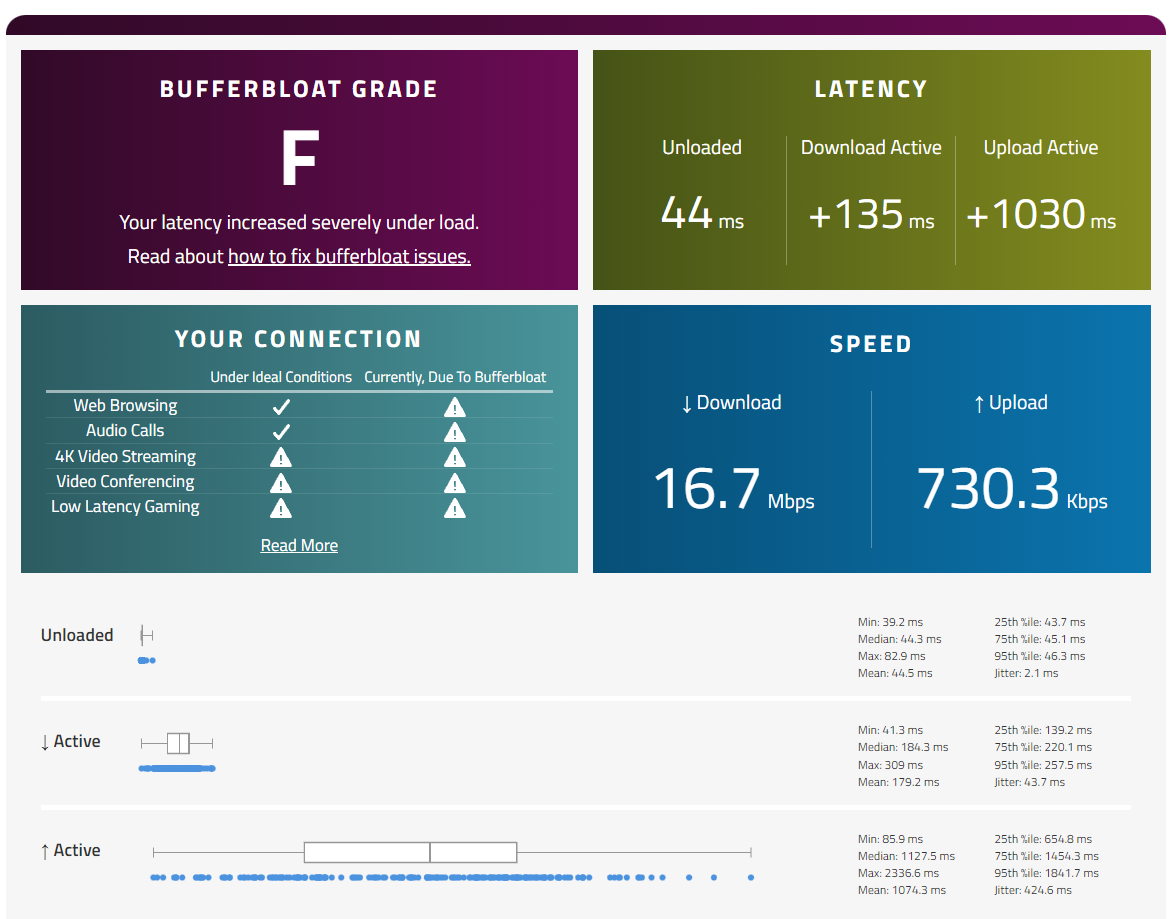Viewport: 1172px width, 919px height.
Task: Select the 44 ms Unloaded latency value
Action: coord(701,213)
